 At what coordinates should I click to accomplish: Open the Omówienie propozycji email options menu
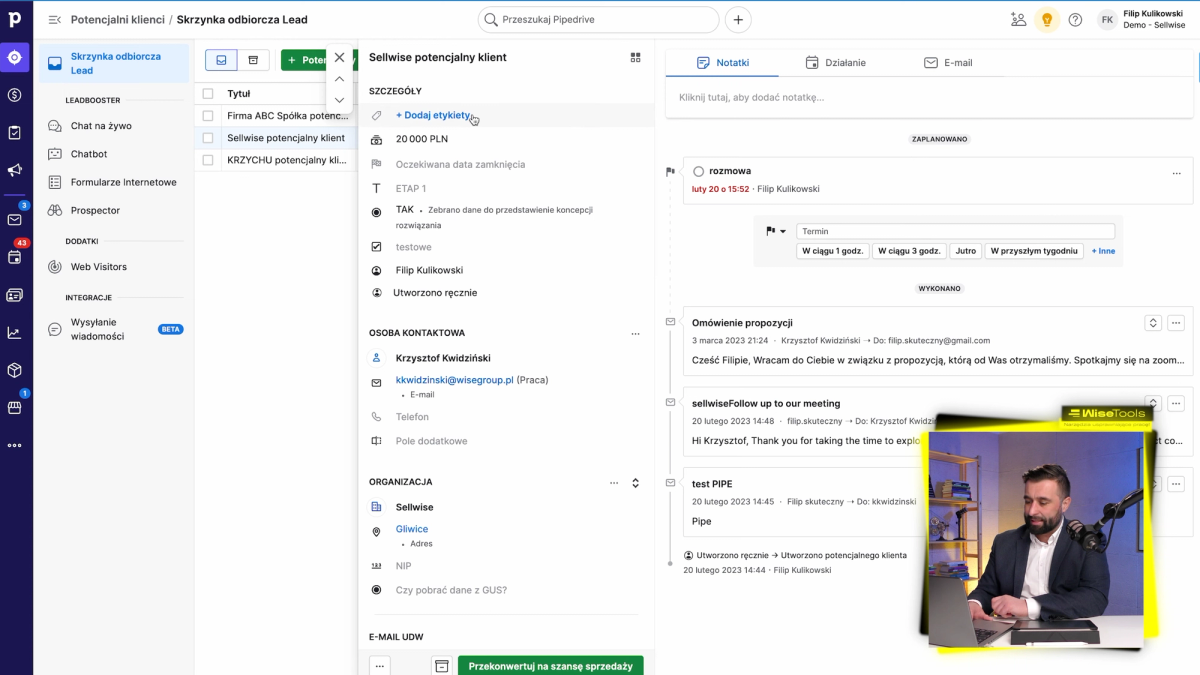point(1176,322)
